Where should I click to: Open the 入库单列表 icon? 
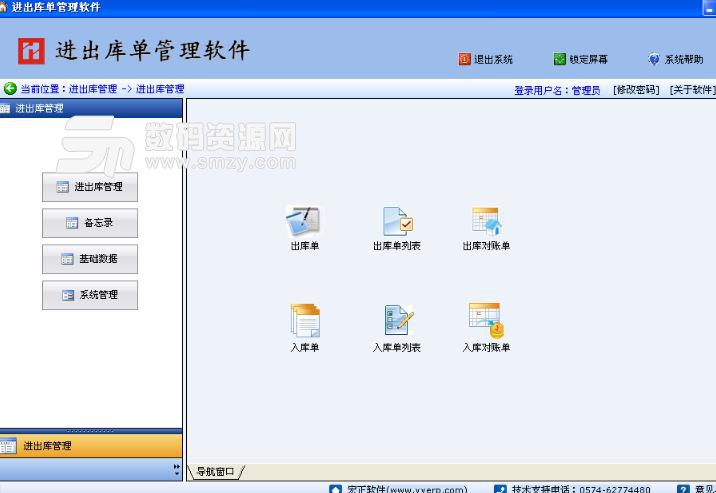[398, 320]
